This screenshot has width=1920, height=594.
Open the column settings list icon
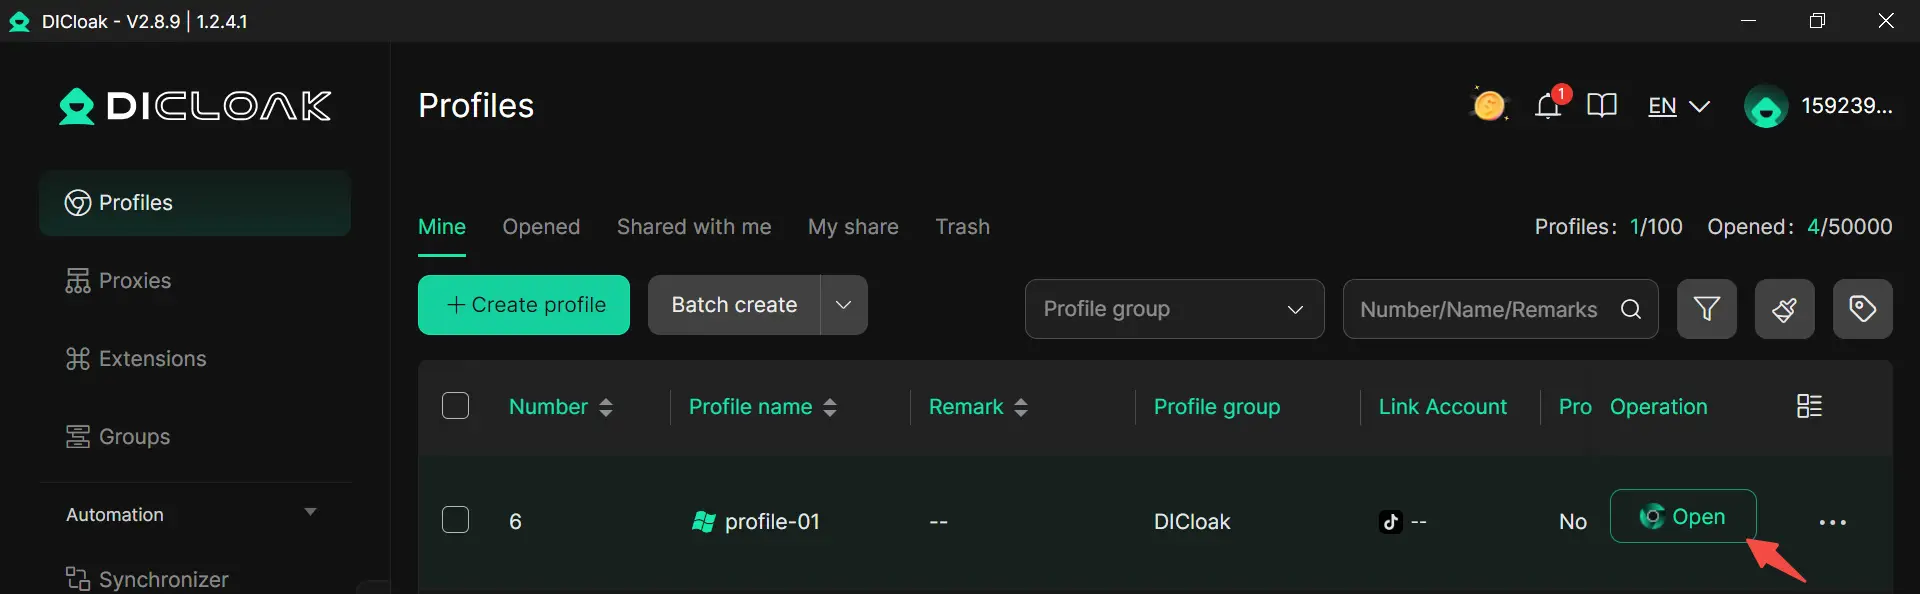[x=1809, y=406]
